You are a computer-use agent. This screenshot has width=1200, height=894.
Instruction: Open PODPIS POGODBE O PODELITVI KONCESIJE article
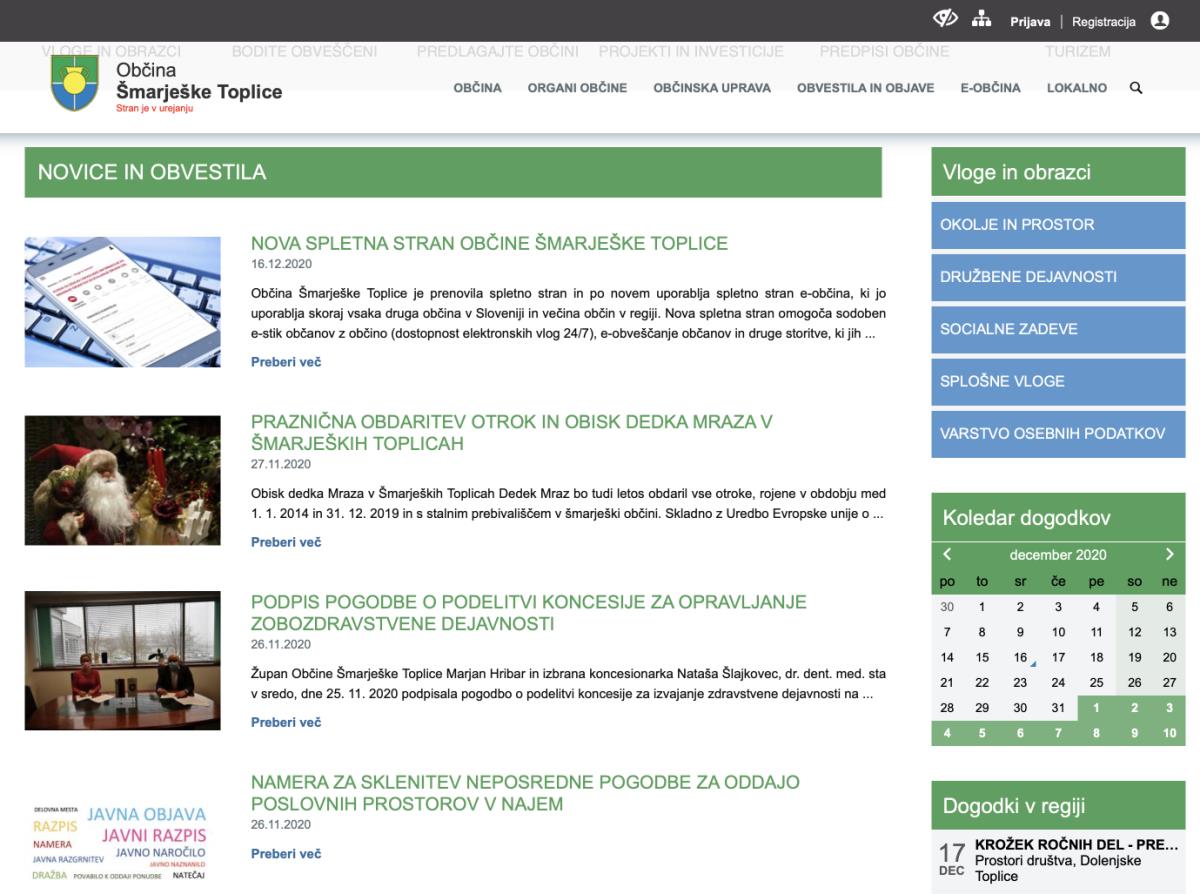(529, 613)
